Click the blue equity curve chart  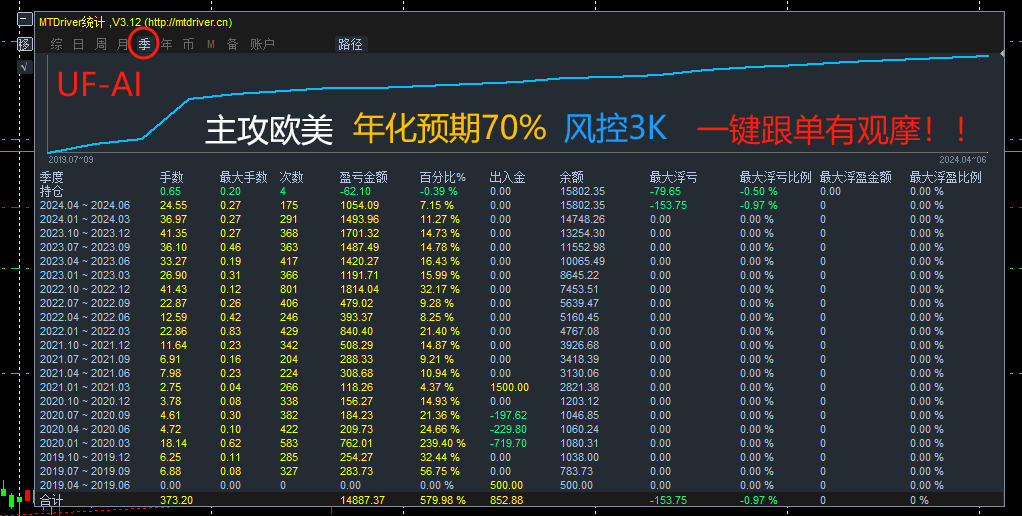[518, 104]
